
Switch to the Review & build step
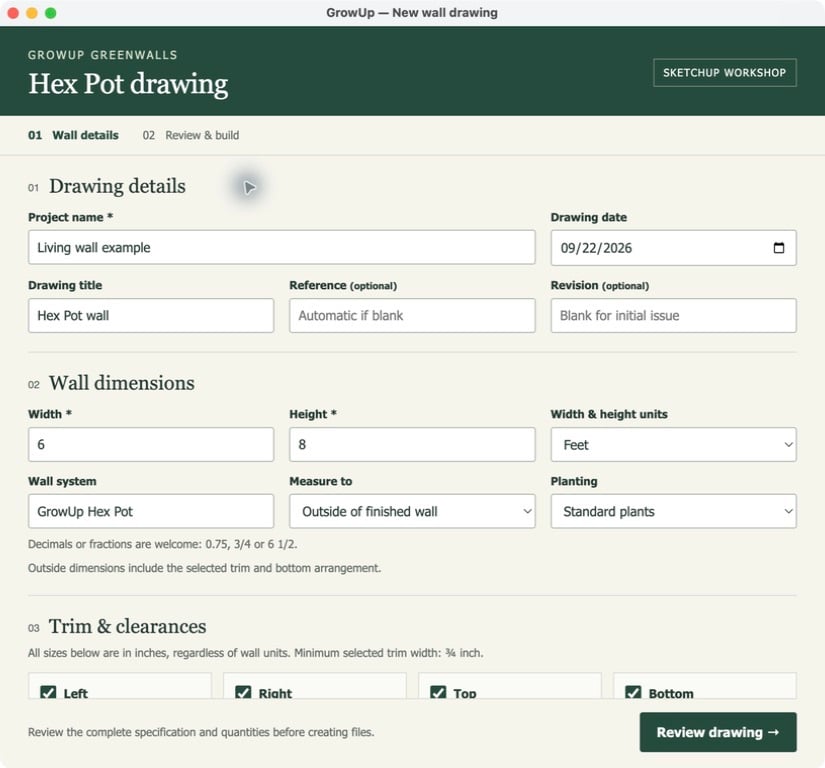click(190, 135)
